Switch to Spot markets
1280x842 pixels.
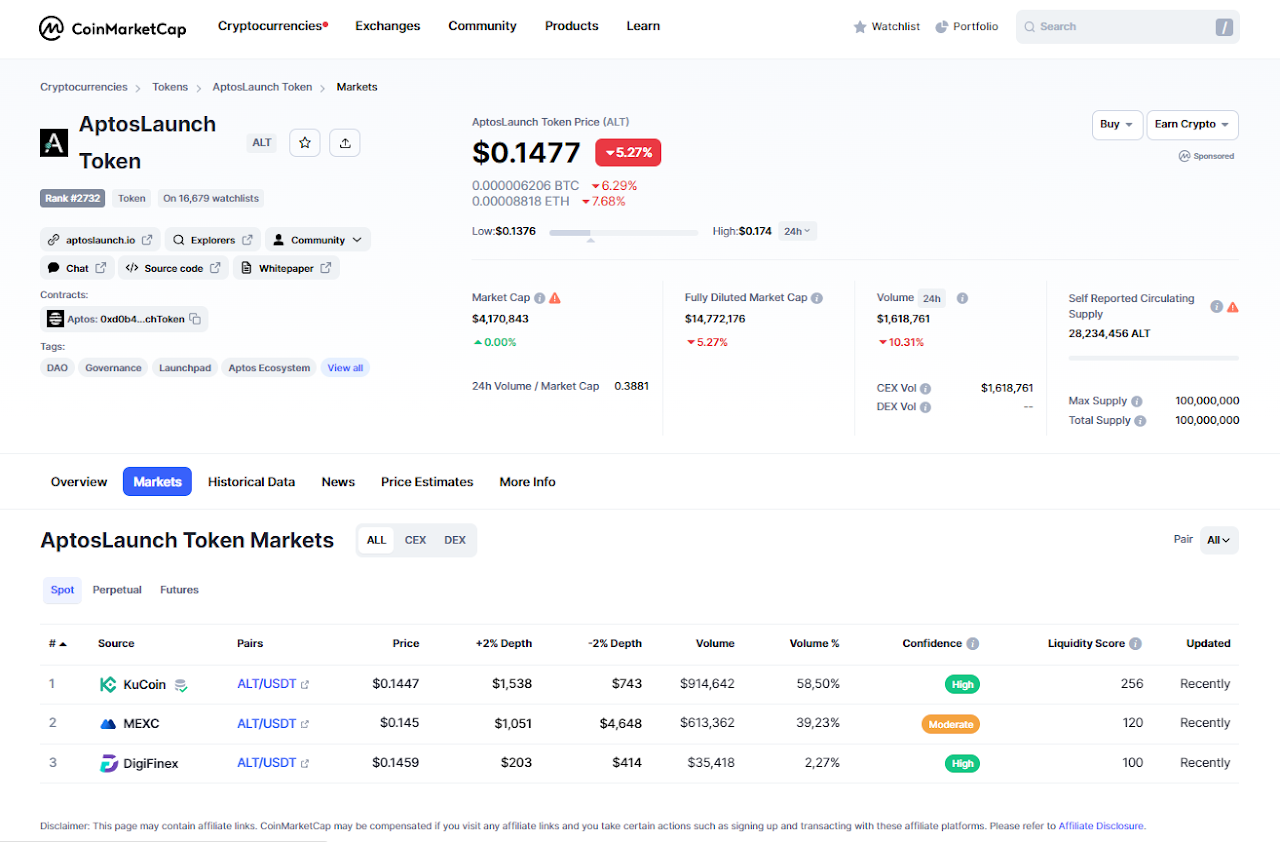click(x=62, y=590)
